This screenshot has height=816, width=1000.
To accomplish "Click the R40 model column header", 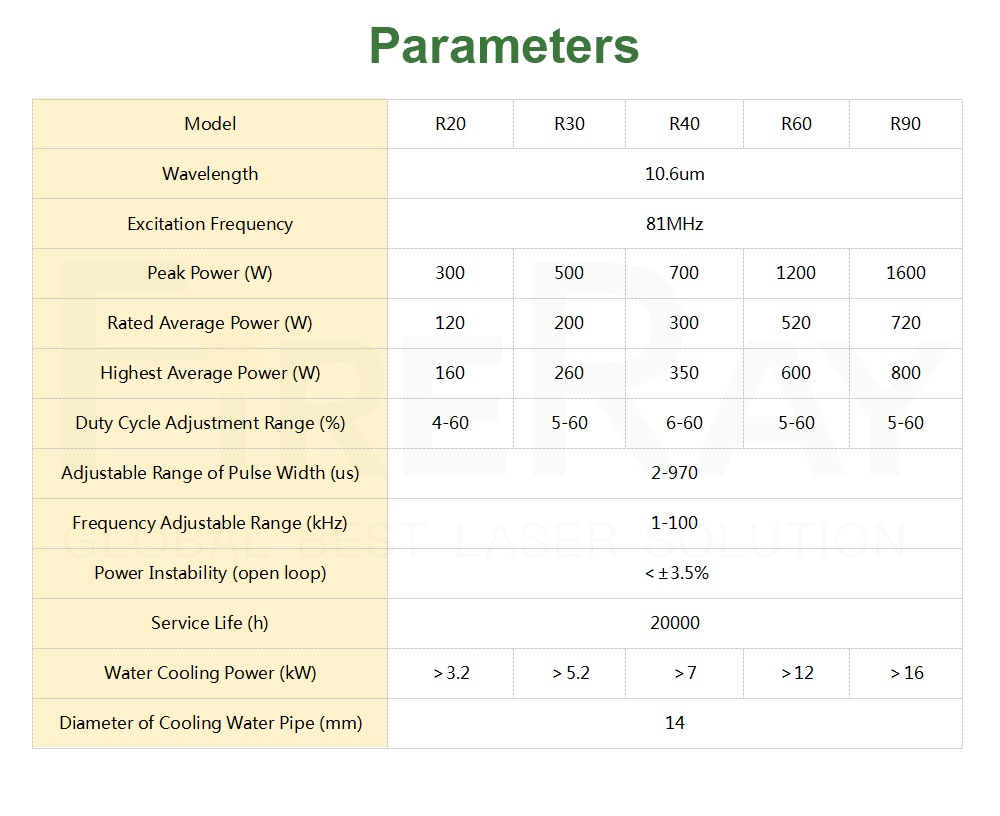I will pos(684,124).
